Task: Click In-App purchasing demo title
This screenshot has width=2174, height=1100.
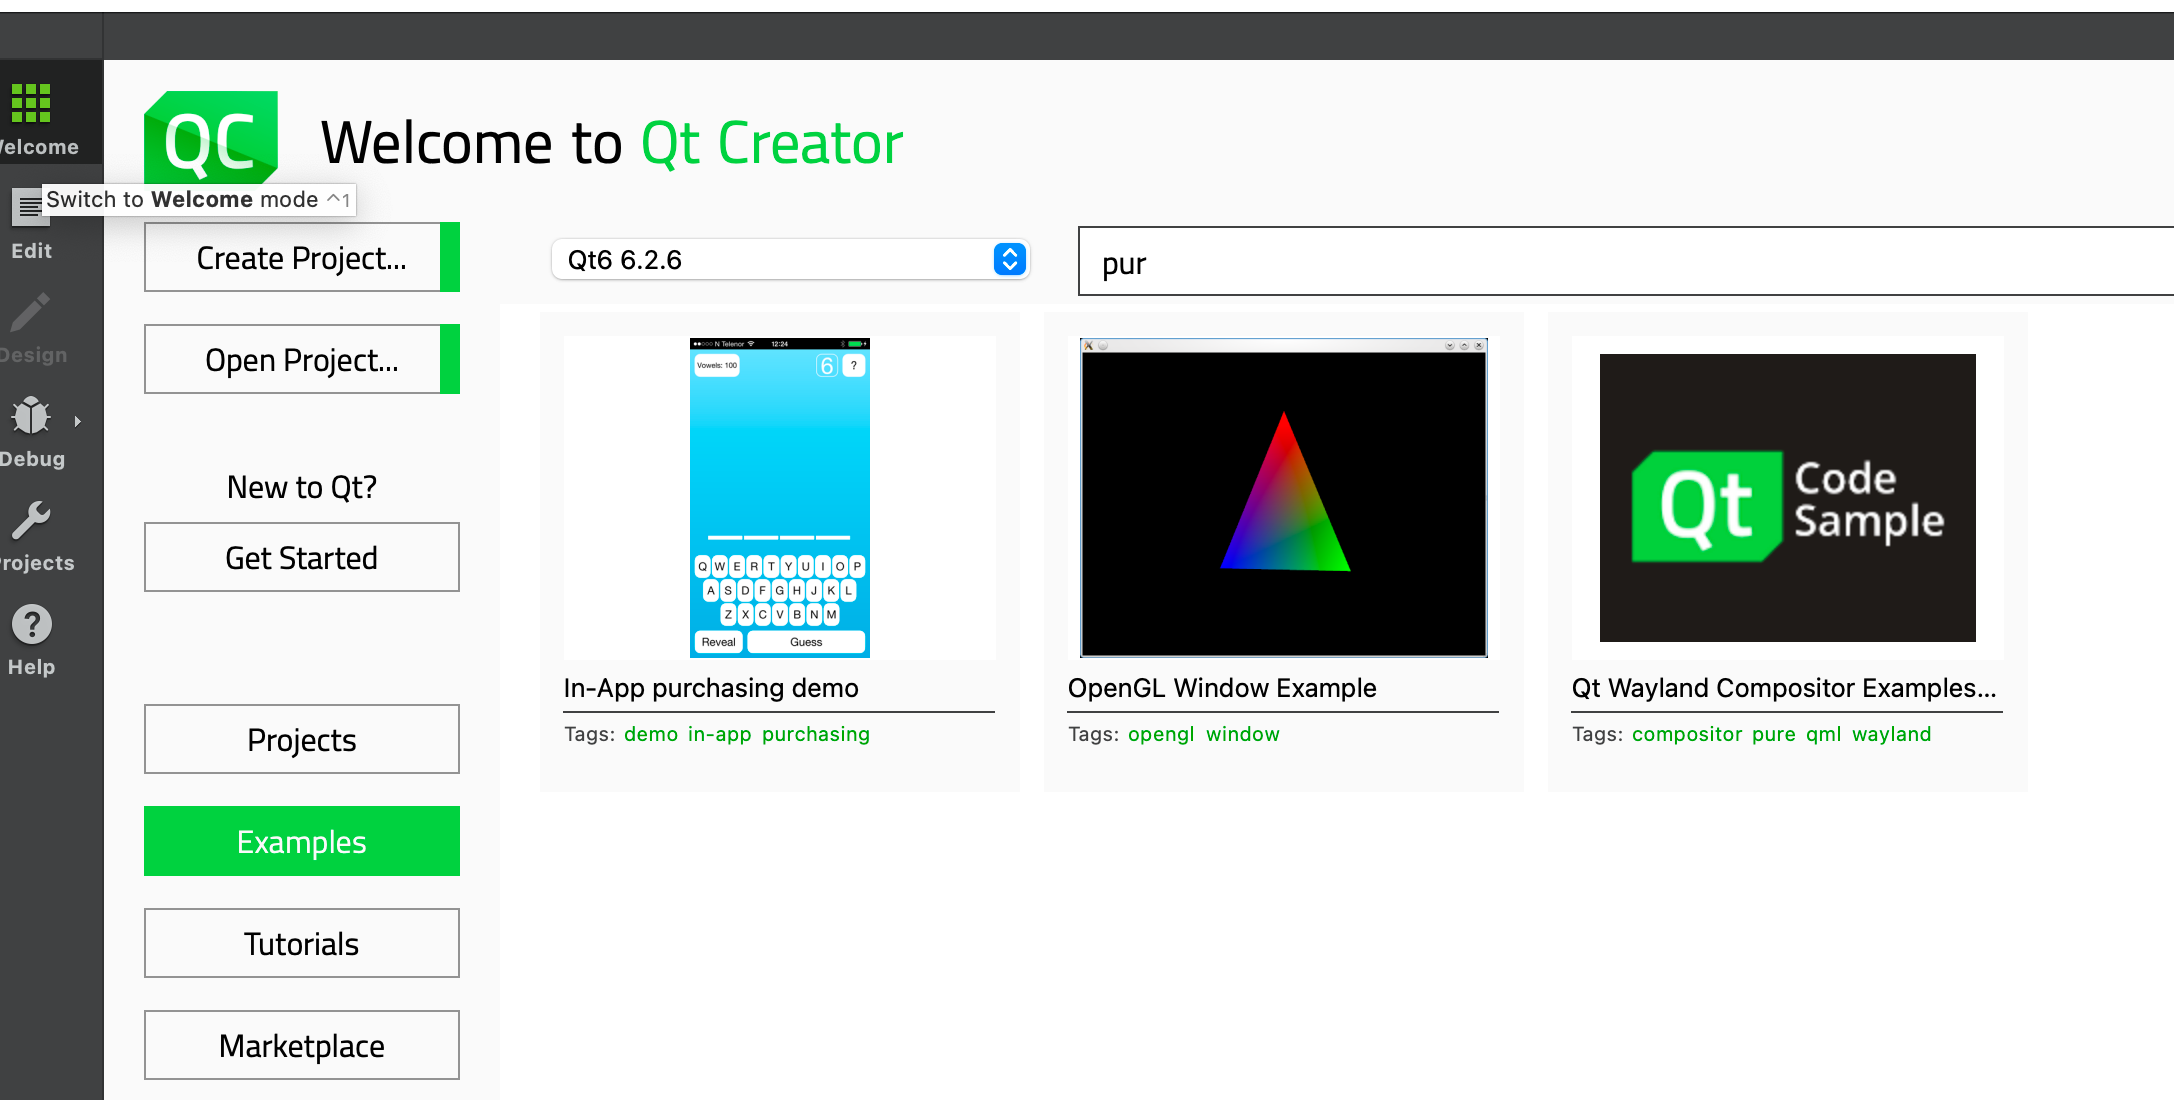Action: (711, 688)
